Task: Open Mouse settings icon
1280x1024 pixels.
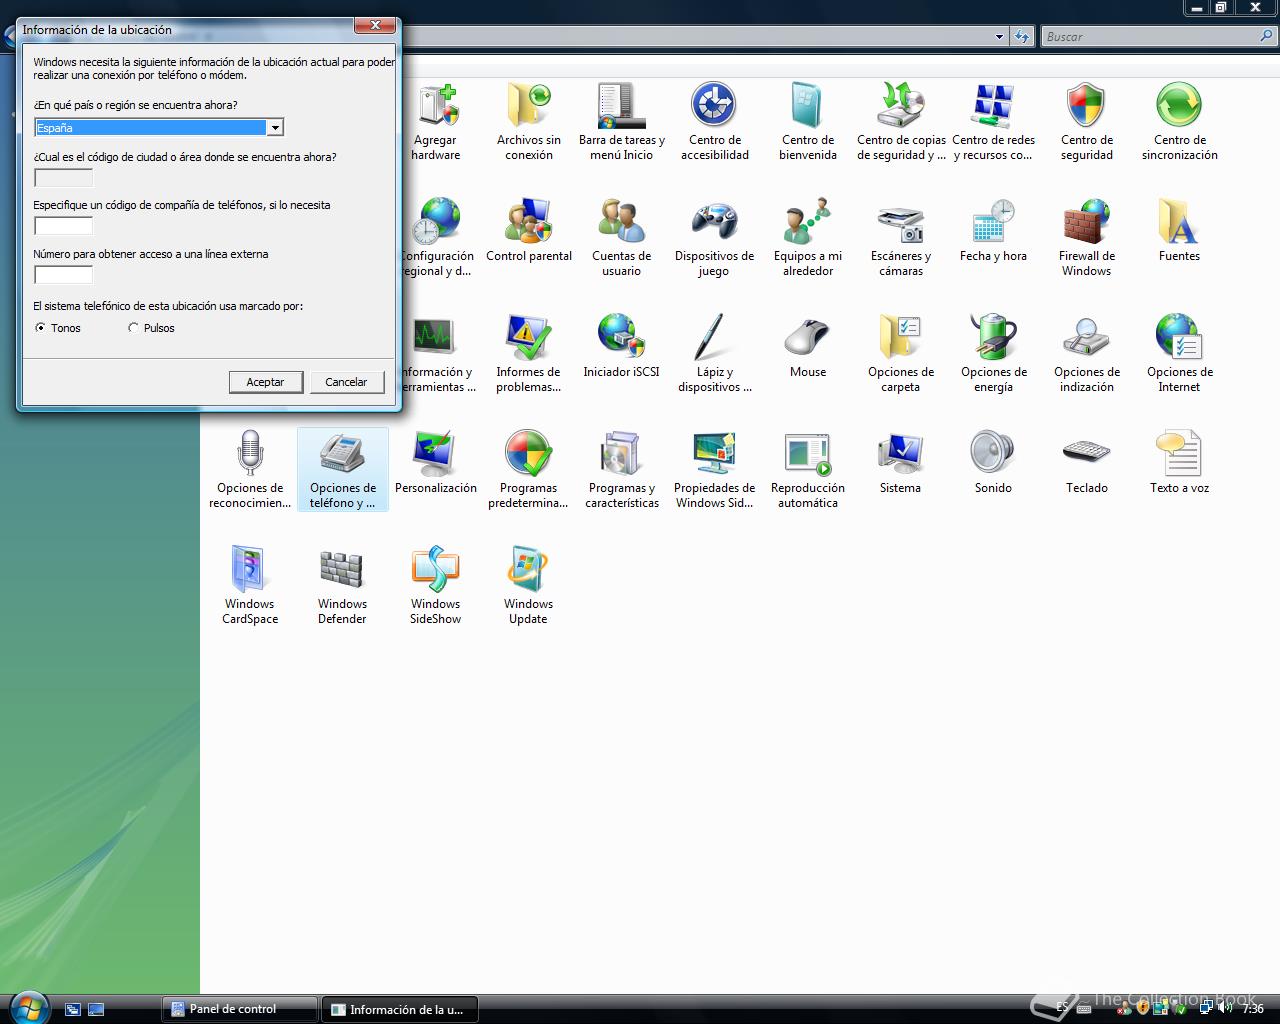Action: tap(807, 346)
